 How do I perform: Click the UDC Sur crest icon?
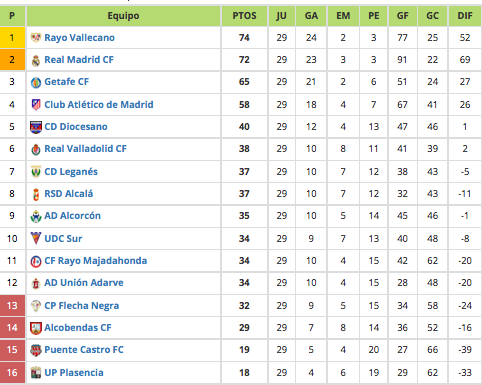click(36, 238)
